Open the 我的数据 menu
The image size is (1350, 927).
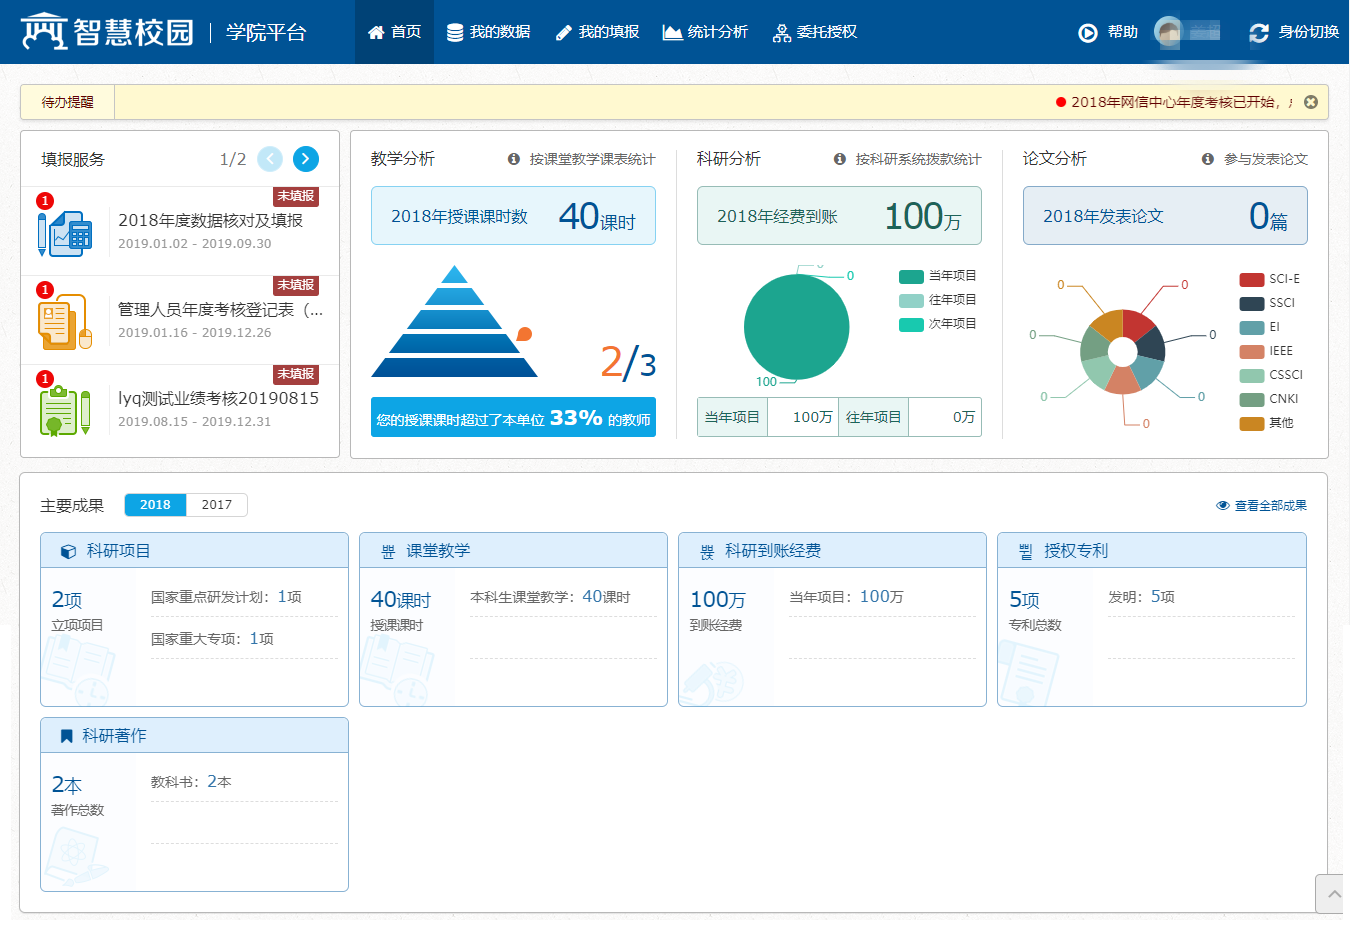click(488, 32)
